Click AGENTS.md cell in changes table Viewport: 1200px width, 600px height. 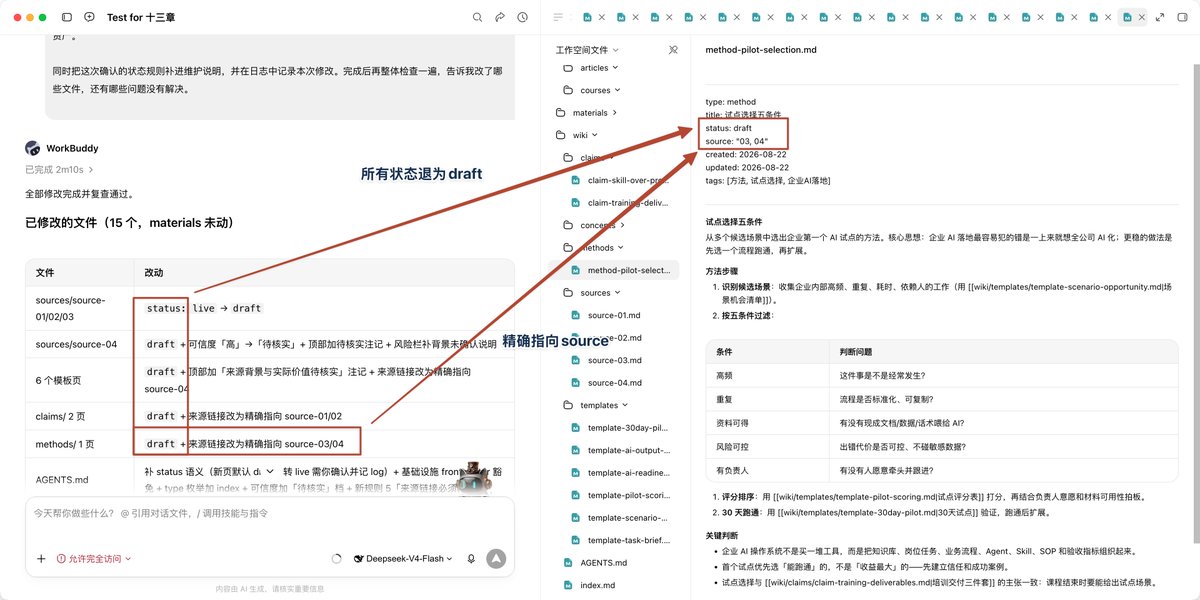point(80,479)
